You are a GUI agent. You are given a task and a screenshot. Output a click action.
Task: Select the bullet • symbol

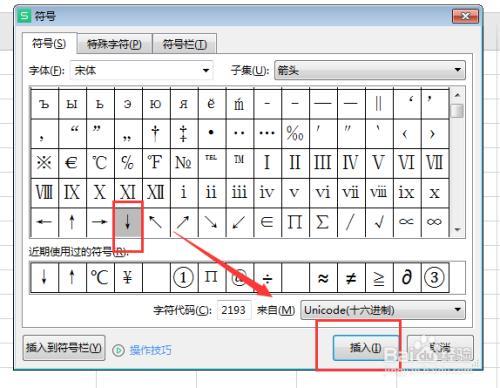[212, 134]
